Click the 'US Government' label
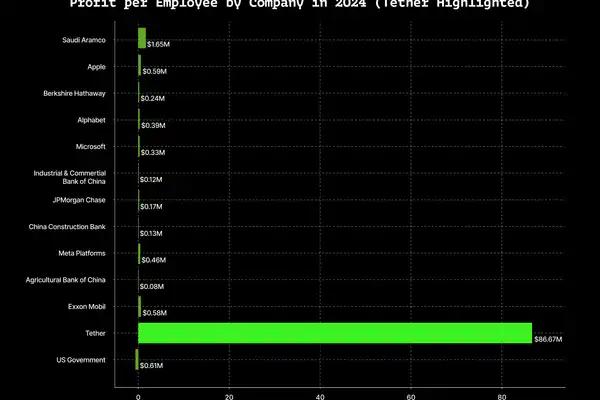This screenshot has height=400, width=600. point(81,360)
